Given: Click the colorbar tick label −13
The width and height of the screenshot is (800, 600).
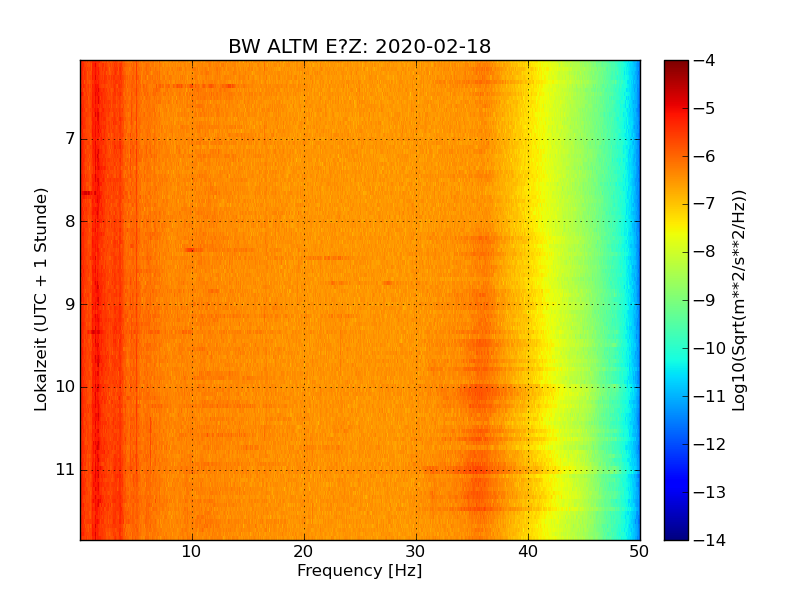Looking at the screenshot, I should click(710, 492).
